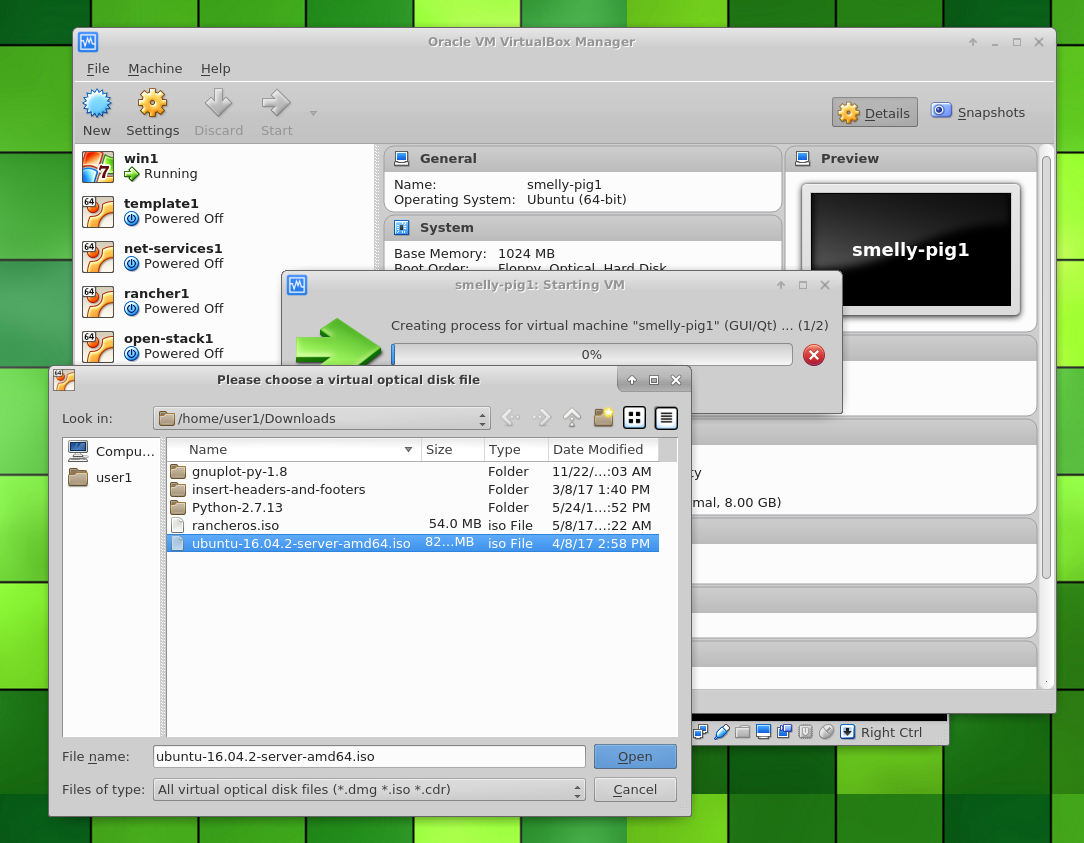
Task: Create new folder in file dialog
Action: pos(604,418)
